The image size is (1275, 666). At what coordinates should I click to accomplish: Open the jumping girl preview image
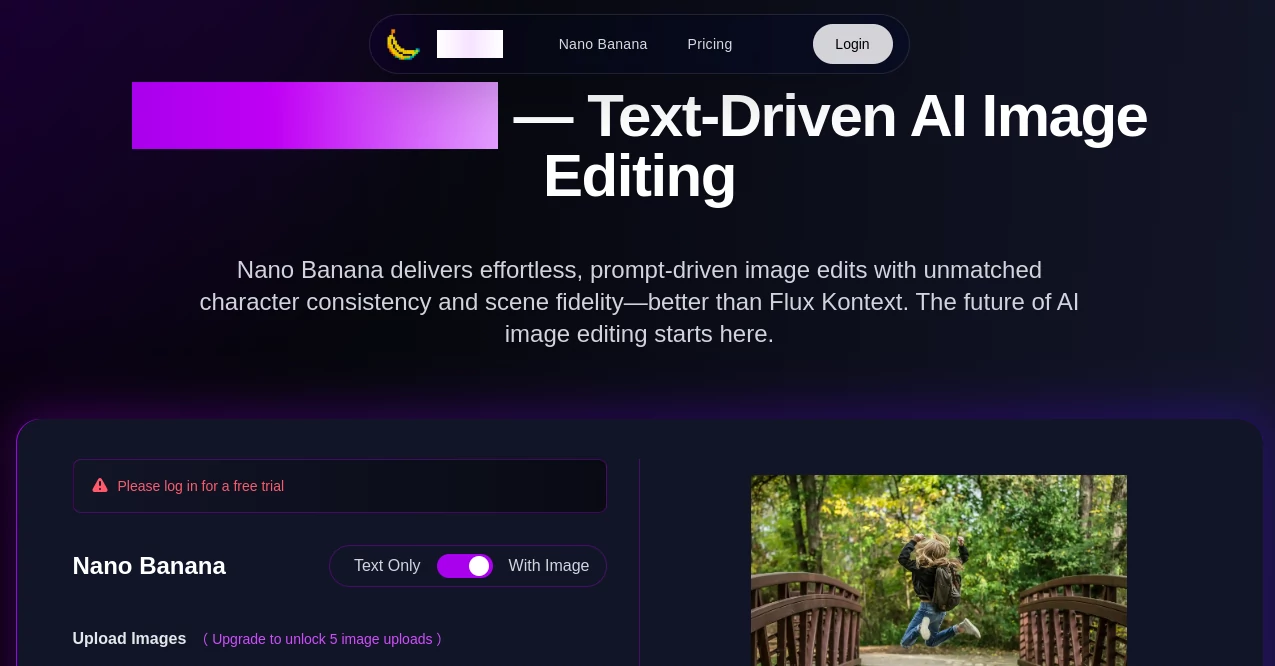click(939, 570)
